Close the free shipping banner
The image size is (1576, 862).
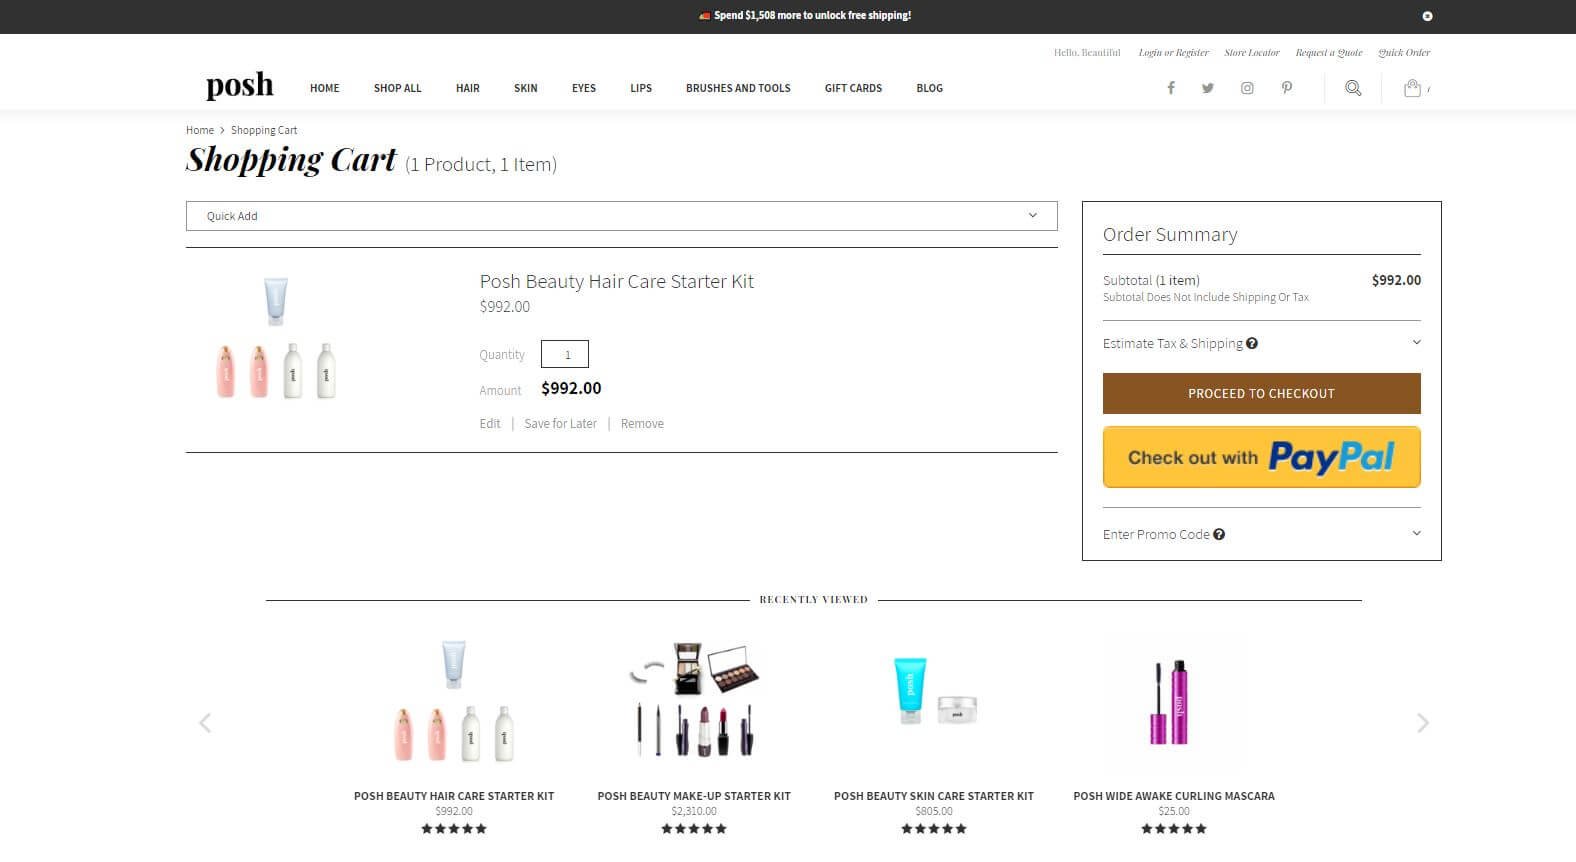tap(1427, 16)
